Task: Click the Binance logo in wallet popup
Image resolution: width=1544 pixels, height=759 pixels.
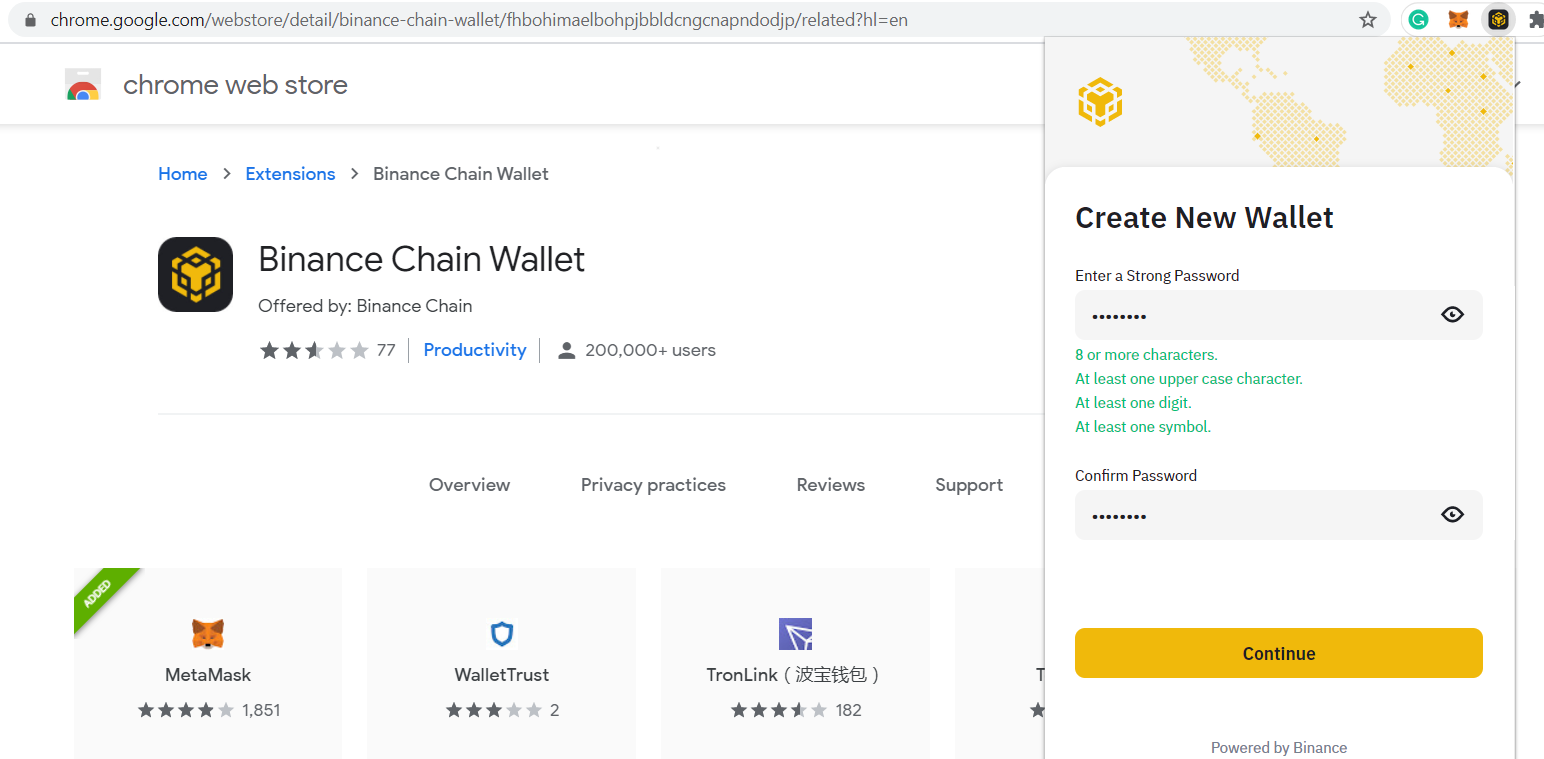Action: (1100, 102)
